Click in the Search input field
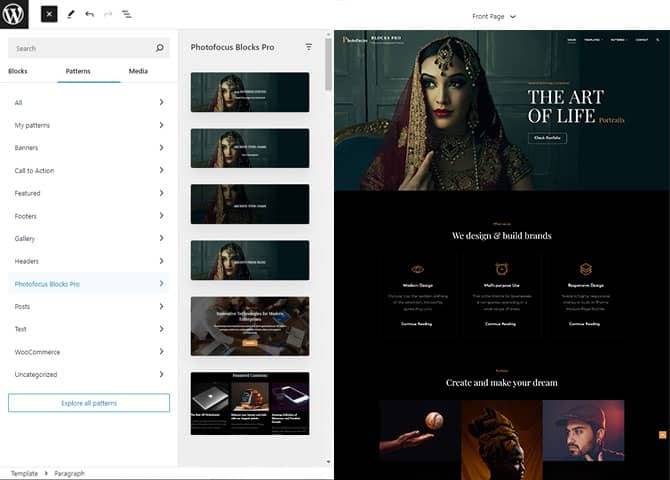Image resolution: width=670 pixels, height=480 pixels. click(x=80, y=48)
